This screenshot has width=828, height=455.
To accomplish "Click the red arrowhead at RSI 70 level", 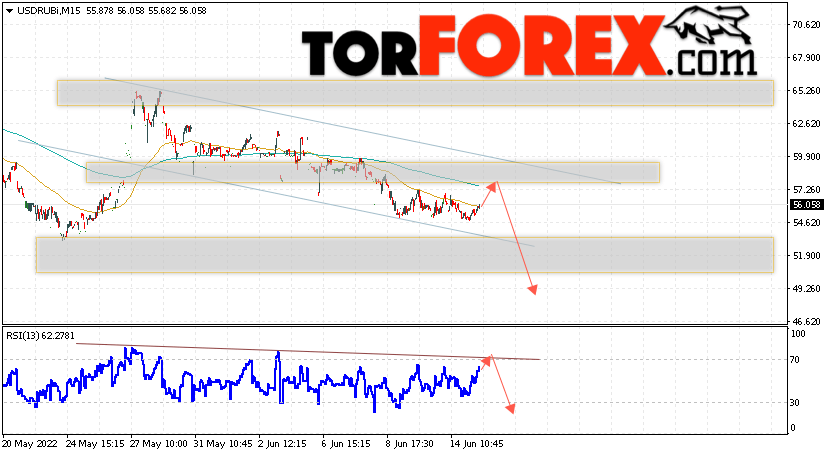I will (487, 360).
